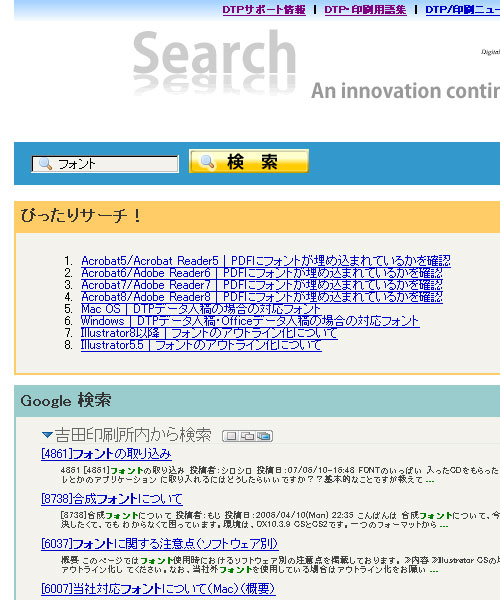Click the large Search logo graphic
The image size is (500, 600).
point(214,61)
